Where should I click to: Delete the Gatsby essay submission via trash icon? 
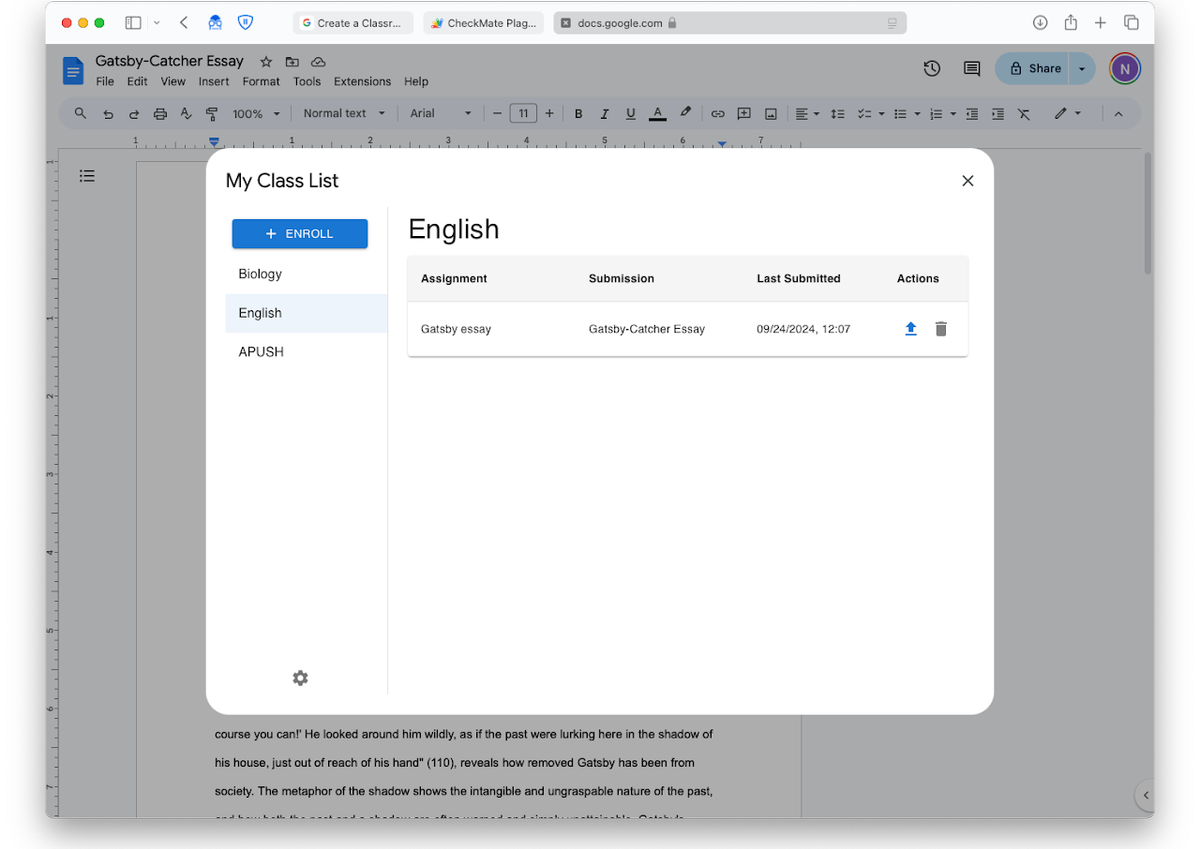tap(940, 328)
